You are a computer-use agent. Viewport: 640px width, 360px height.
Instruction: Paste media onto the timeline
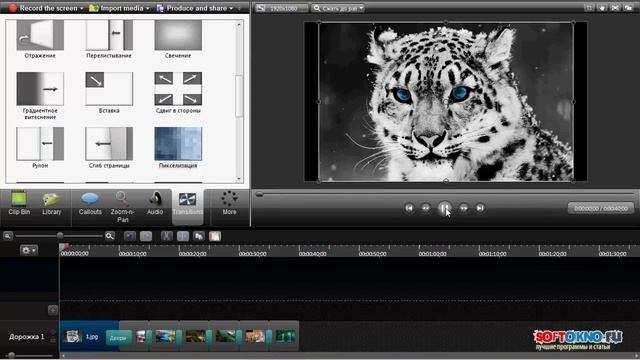215,236
